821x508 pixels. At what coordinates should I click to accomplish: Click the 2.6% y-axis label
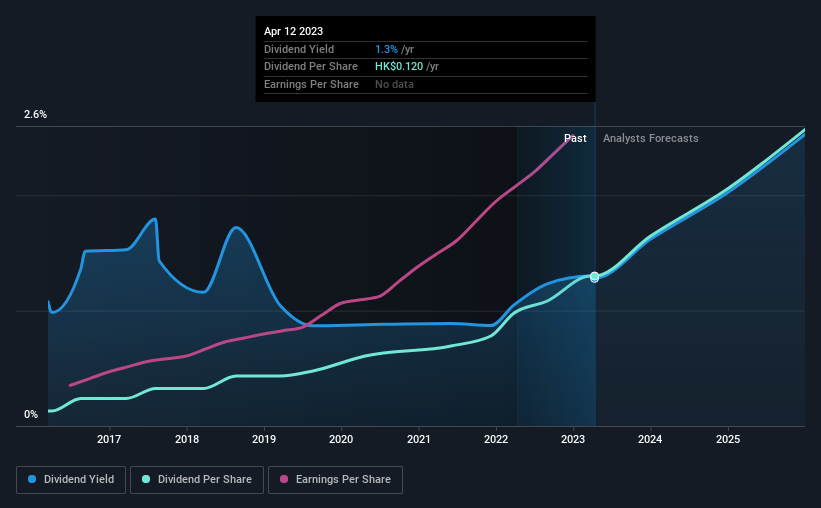click(35, 114)
